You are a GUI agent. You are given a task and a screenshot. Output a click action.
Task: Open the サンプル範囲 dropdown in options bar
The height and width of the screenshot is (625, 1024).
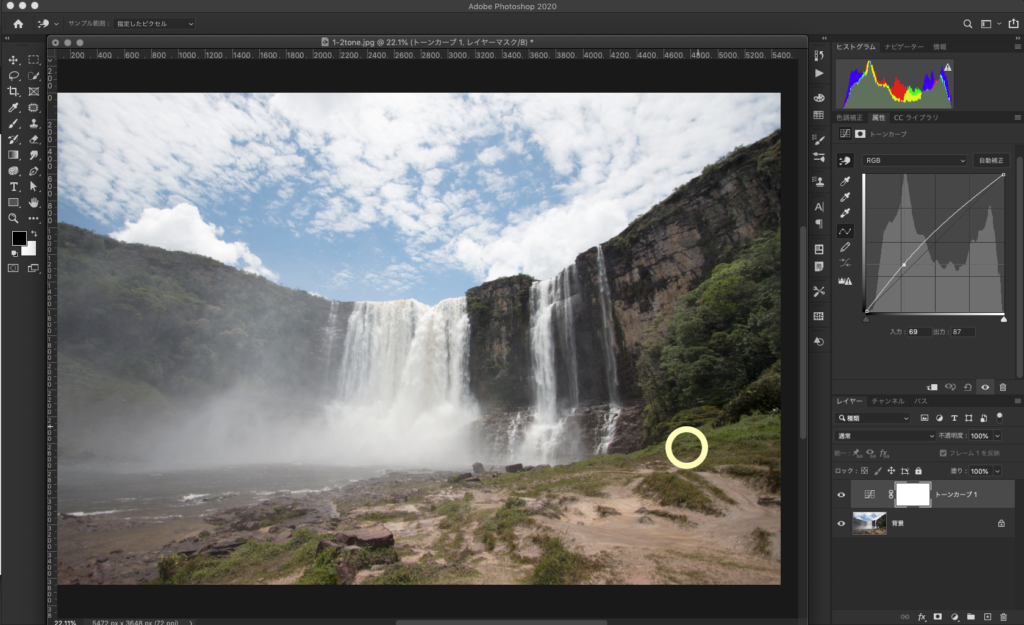click(x=153, y=23)
